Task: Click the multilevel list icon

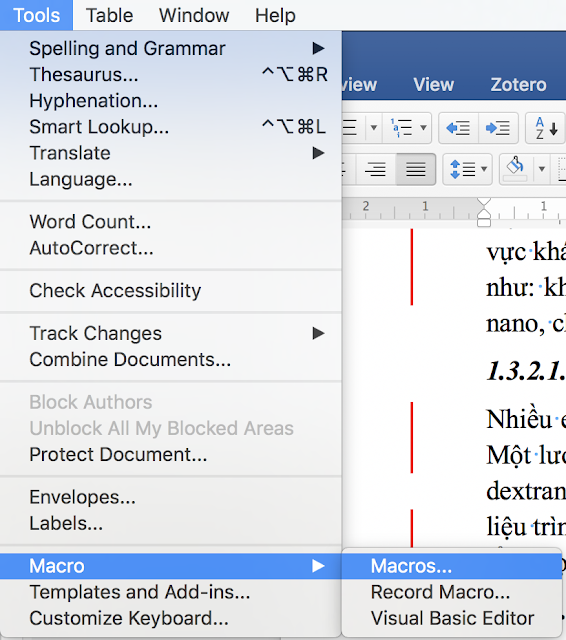Action: click(401, 128)
